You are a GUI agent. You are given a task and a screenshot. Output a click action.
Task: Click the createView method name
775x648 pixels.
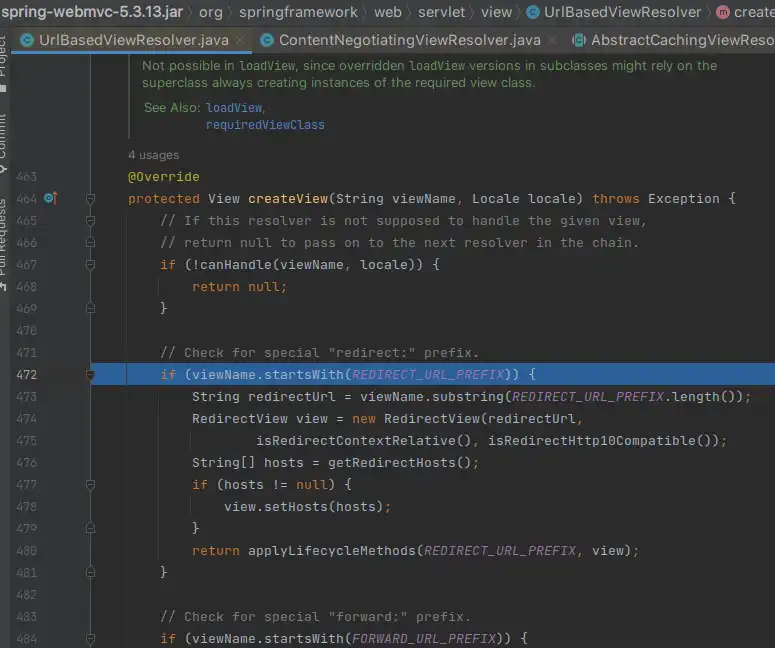288,199
